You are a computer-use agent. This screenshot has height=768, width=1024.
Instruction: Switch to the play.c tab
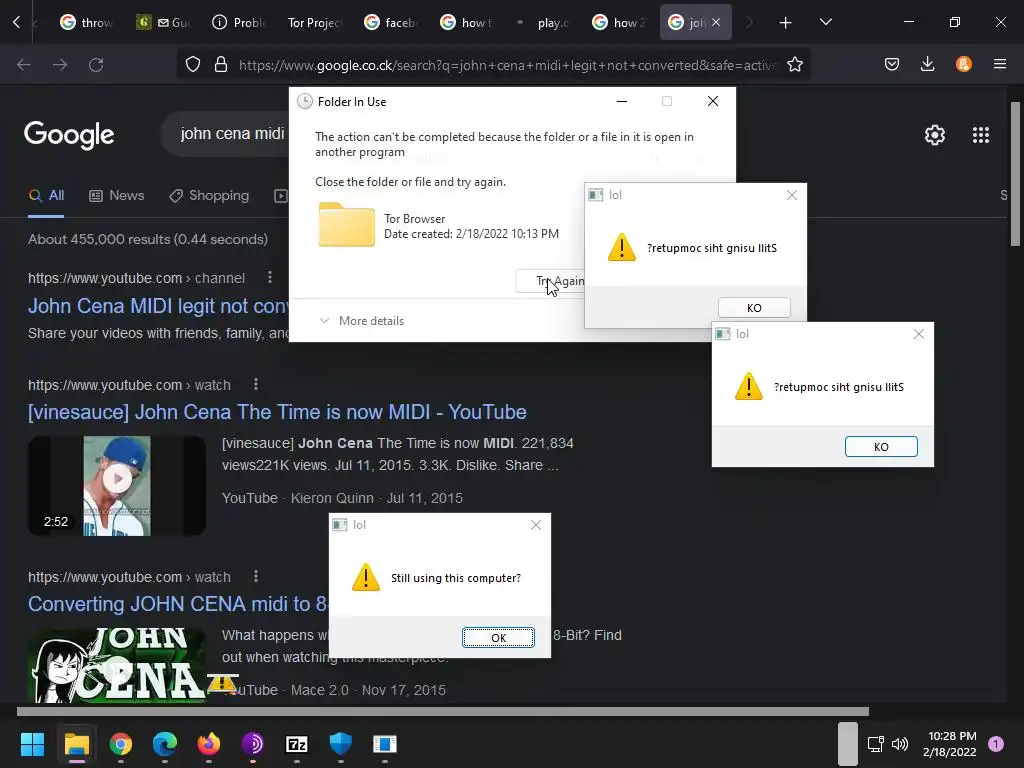coord(543,23)
